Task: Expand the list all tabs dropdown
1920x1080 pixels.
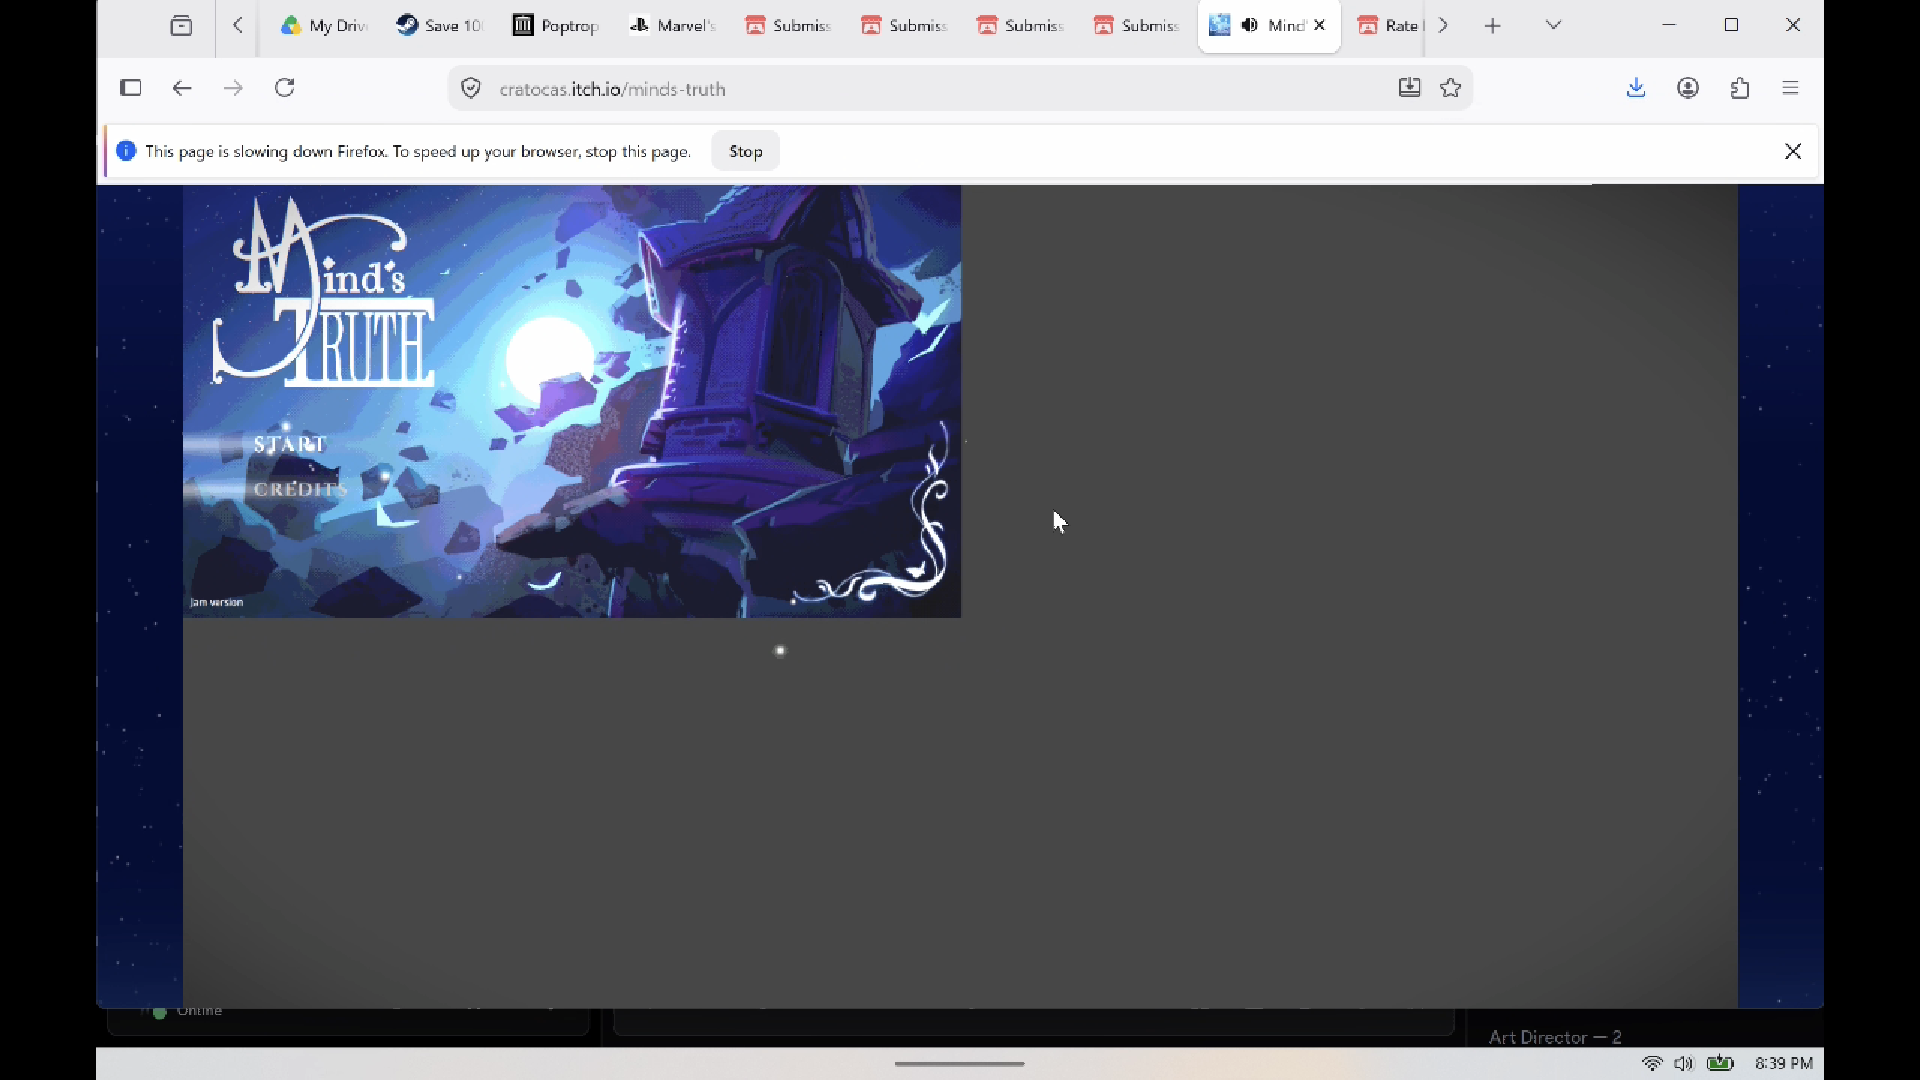Action: pos(1553,25)
